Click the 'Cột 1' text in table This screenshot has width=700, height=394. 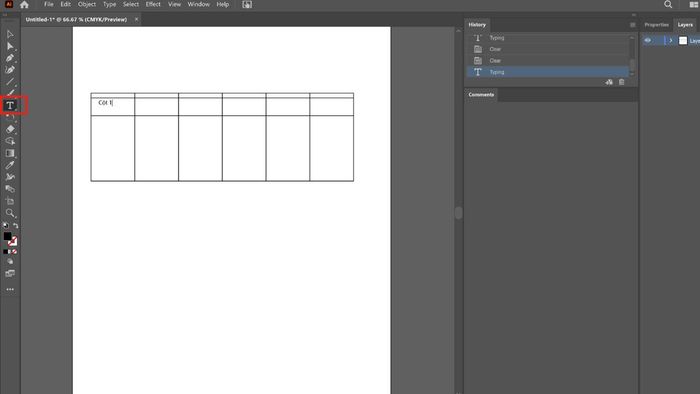coord(105,103)
